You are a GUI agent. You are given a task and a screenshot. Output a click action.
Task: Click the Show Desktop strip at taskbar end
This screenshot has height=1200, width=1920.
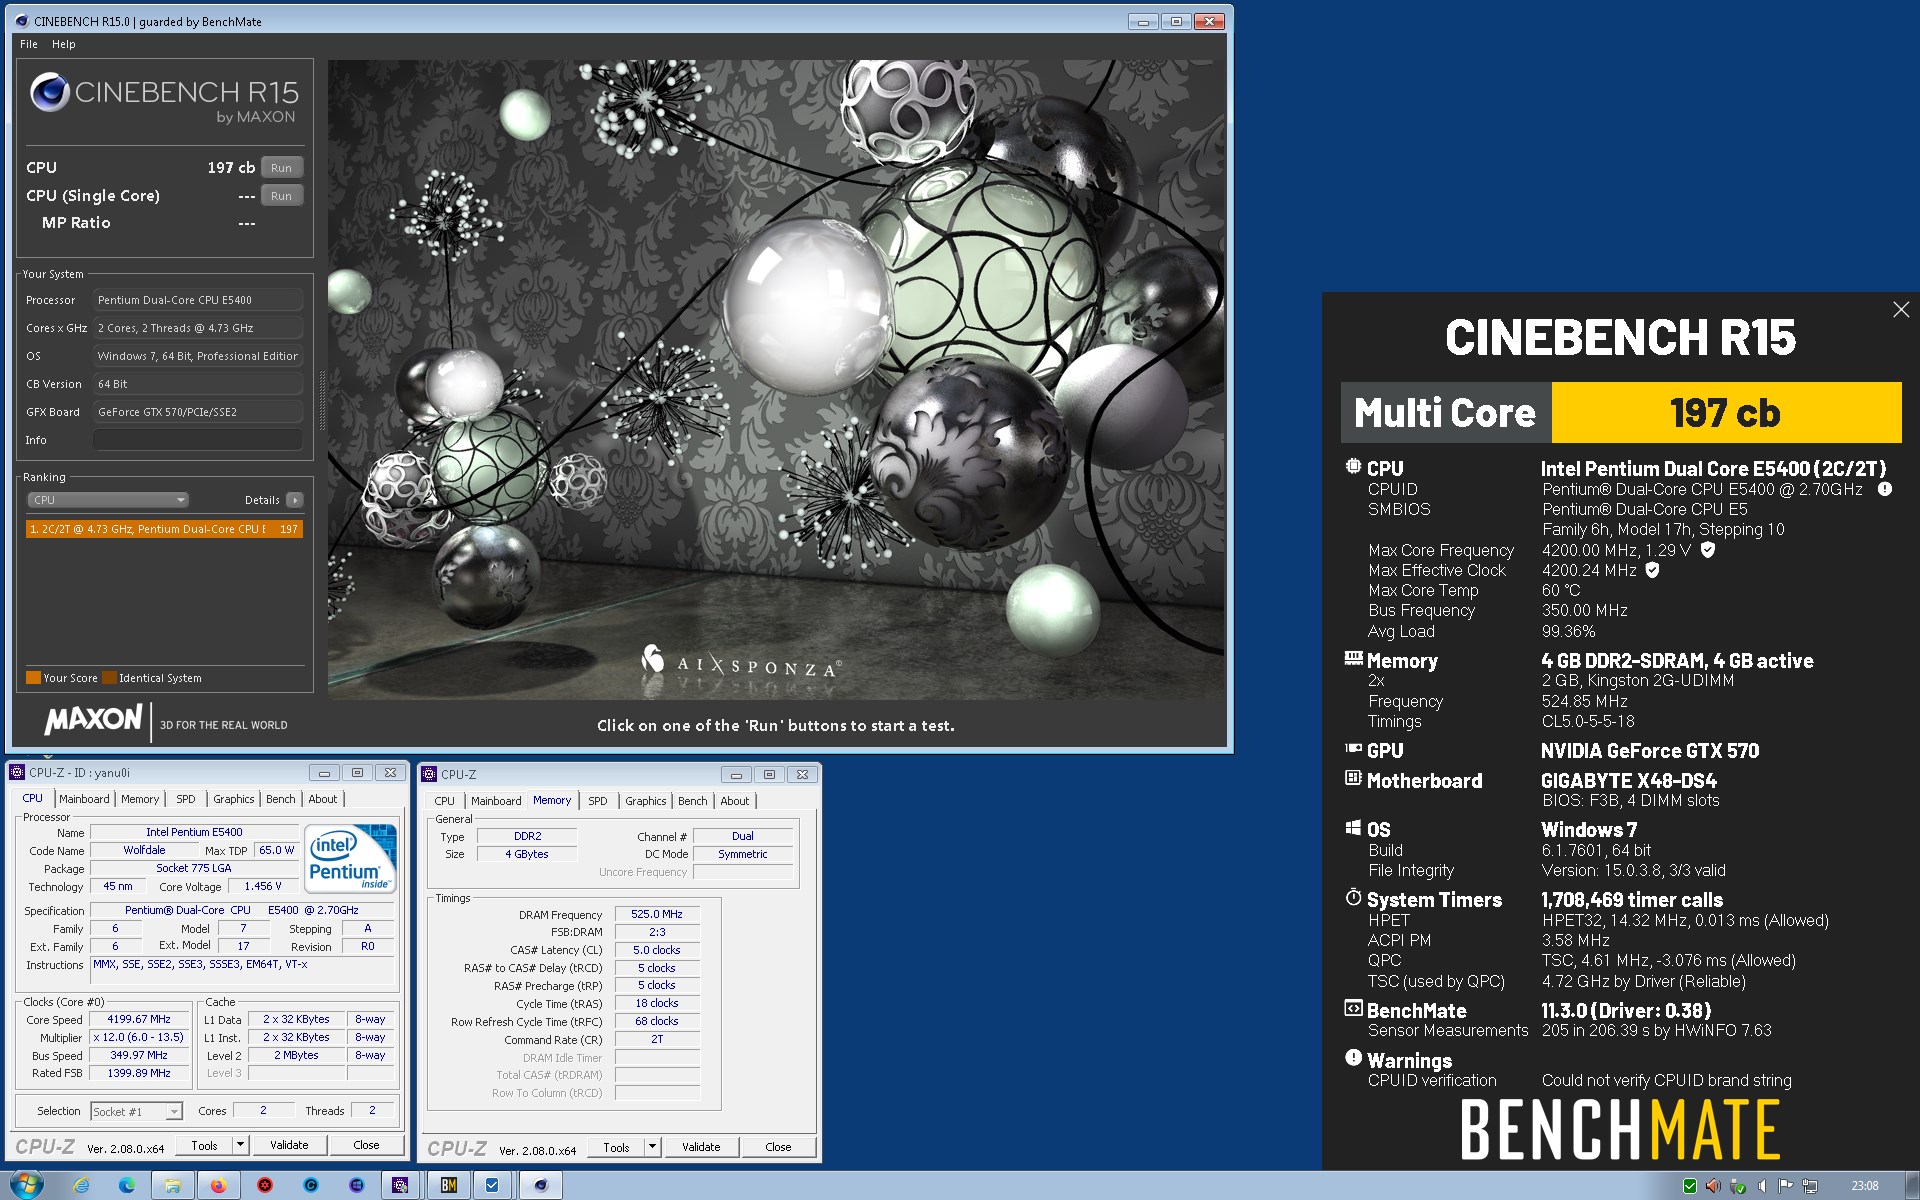1912,1186
